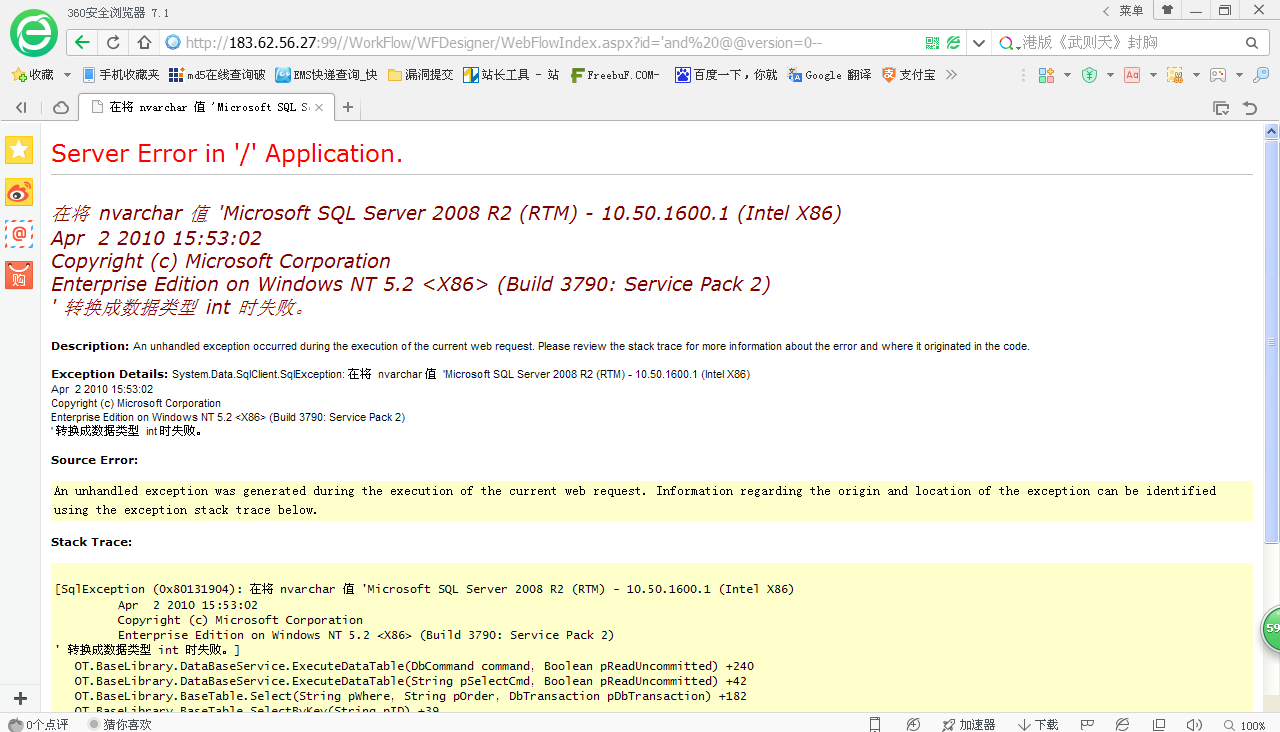Click the tab list icon
Screen dimensions: 1280x732
(x=1221, y=107)
